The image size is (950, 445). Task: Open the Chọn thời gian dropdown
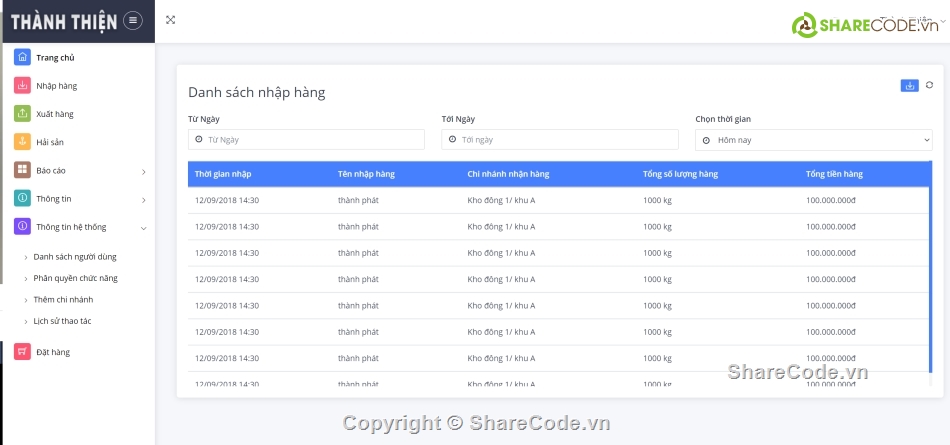point(813,140)
